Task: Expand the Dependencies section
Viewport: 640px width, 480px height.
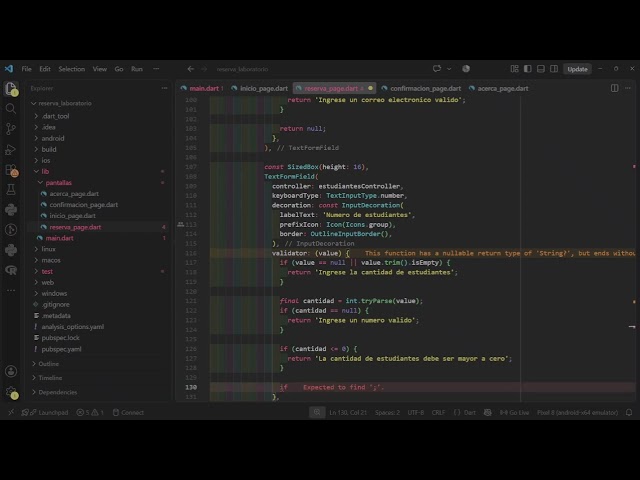Action: point(58,392)
